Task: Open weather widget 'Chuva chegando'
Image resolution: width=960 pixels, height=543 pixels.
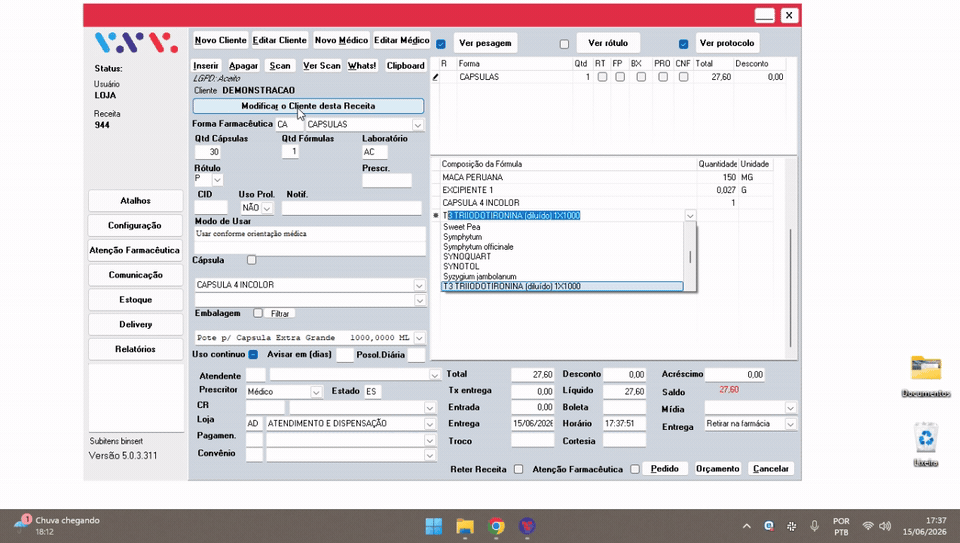Action: point(56,526)
